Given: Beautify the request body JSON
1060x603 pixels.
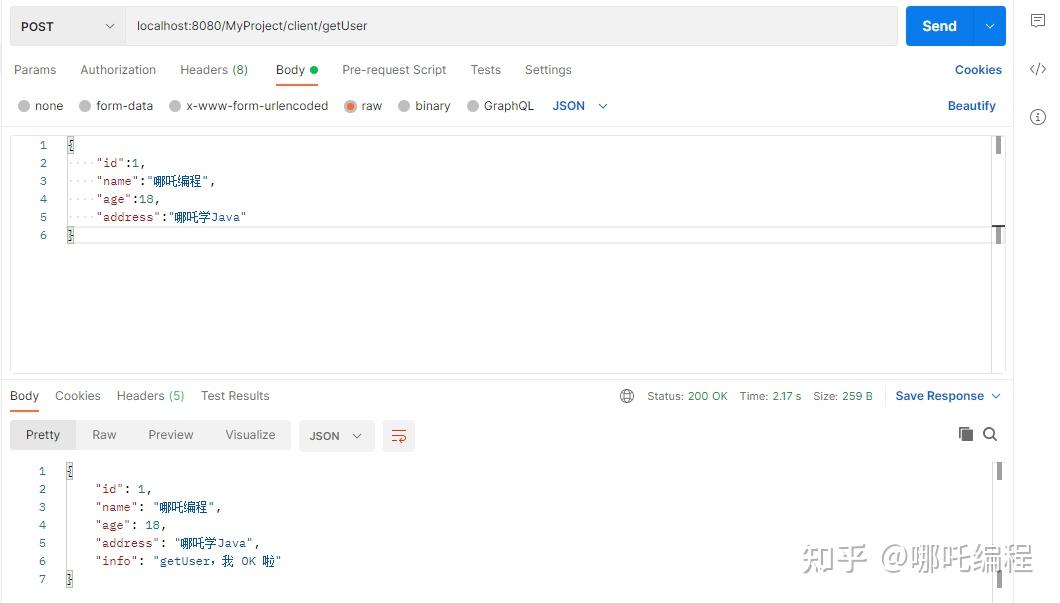Looking at the screenshot, I should [971, 105].
